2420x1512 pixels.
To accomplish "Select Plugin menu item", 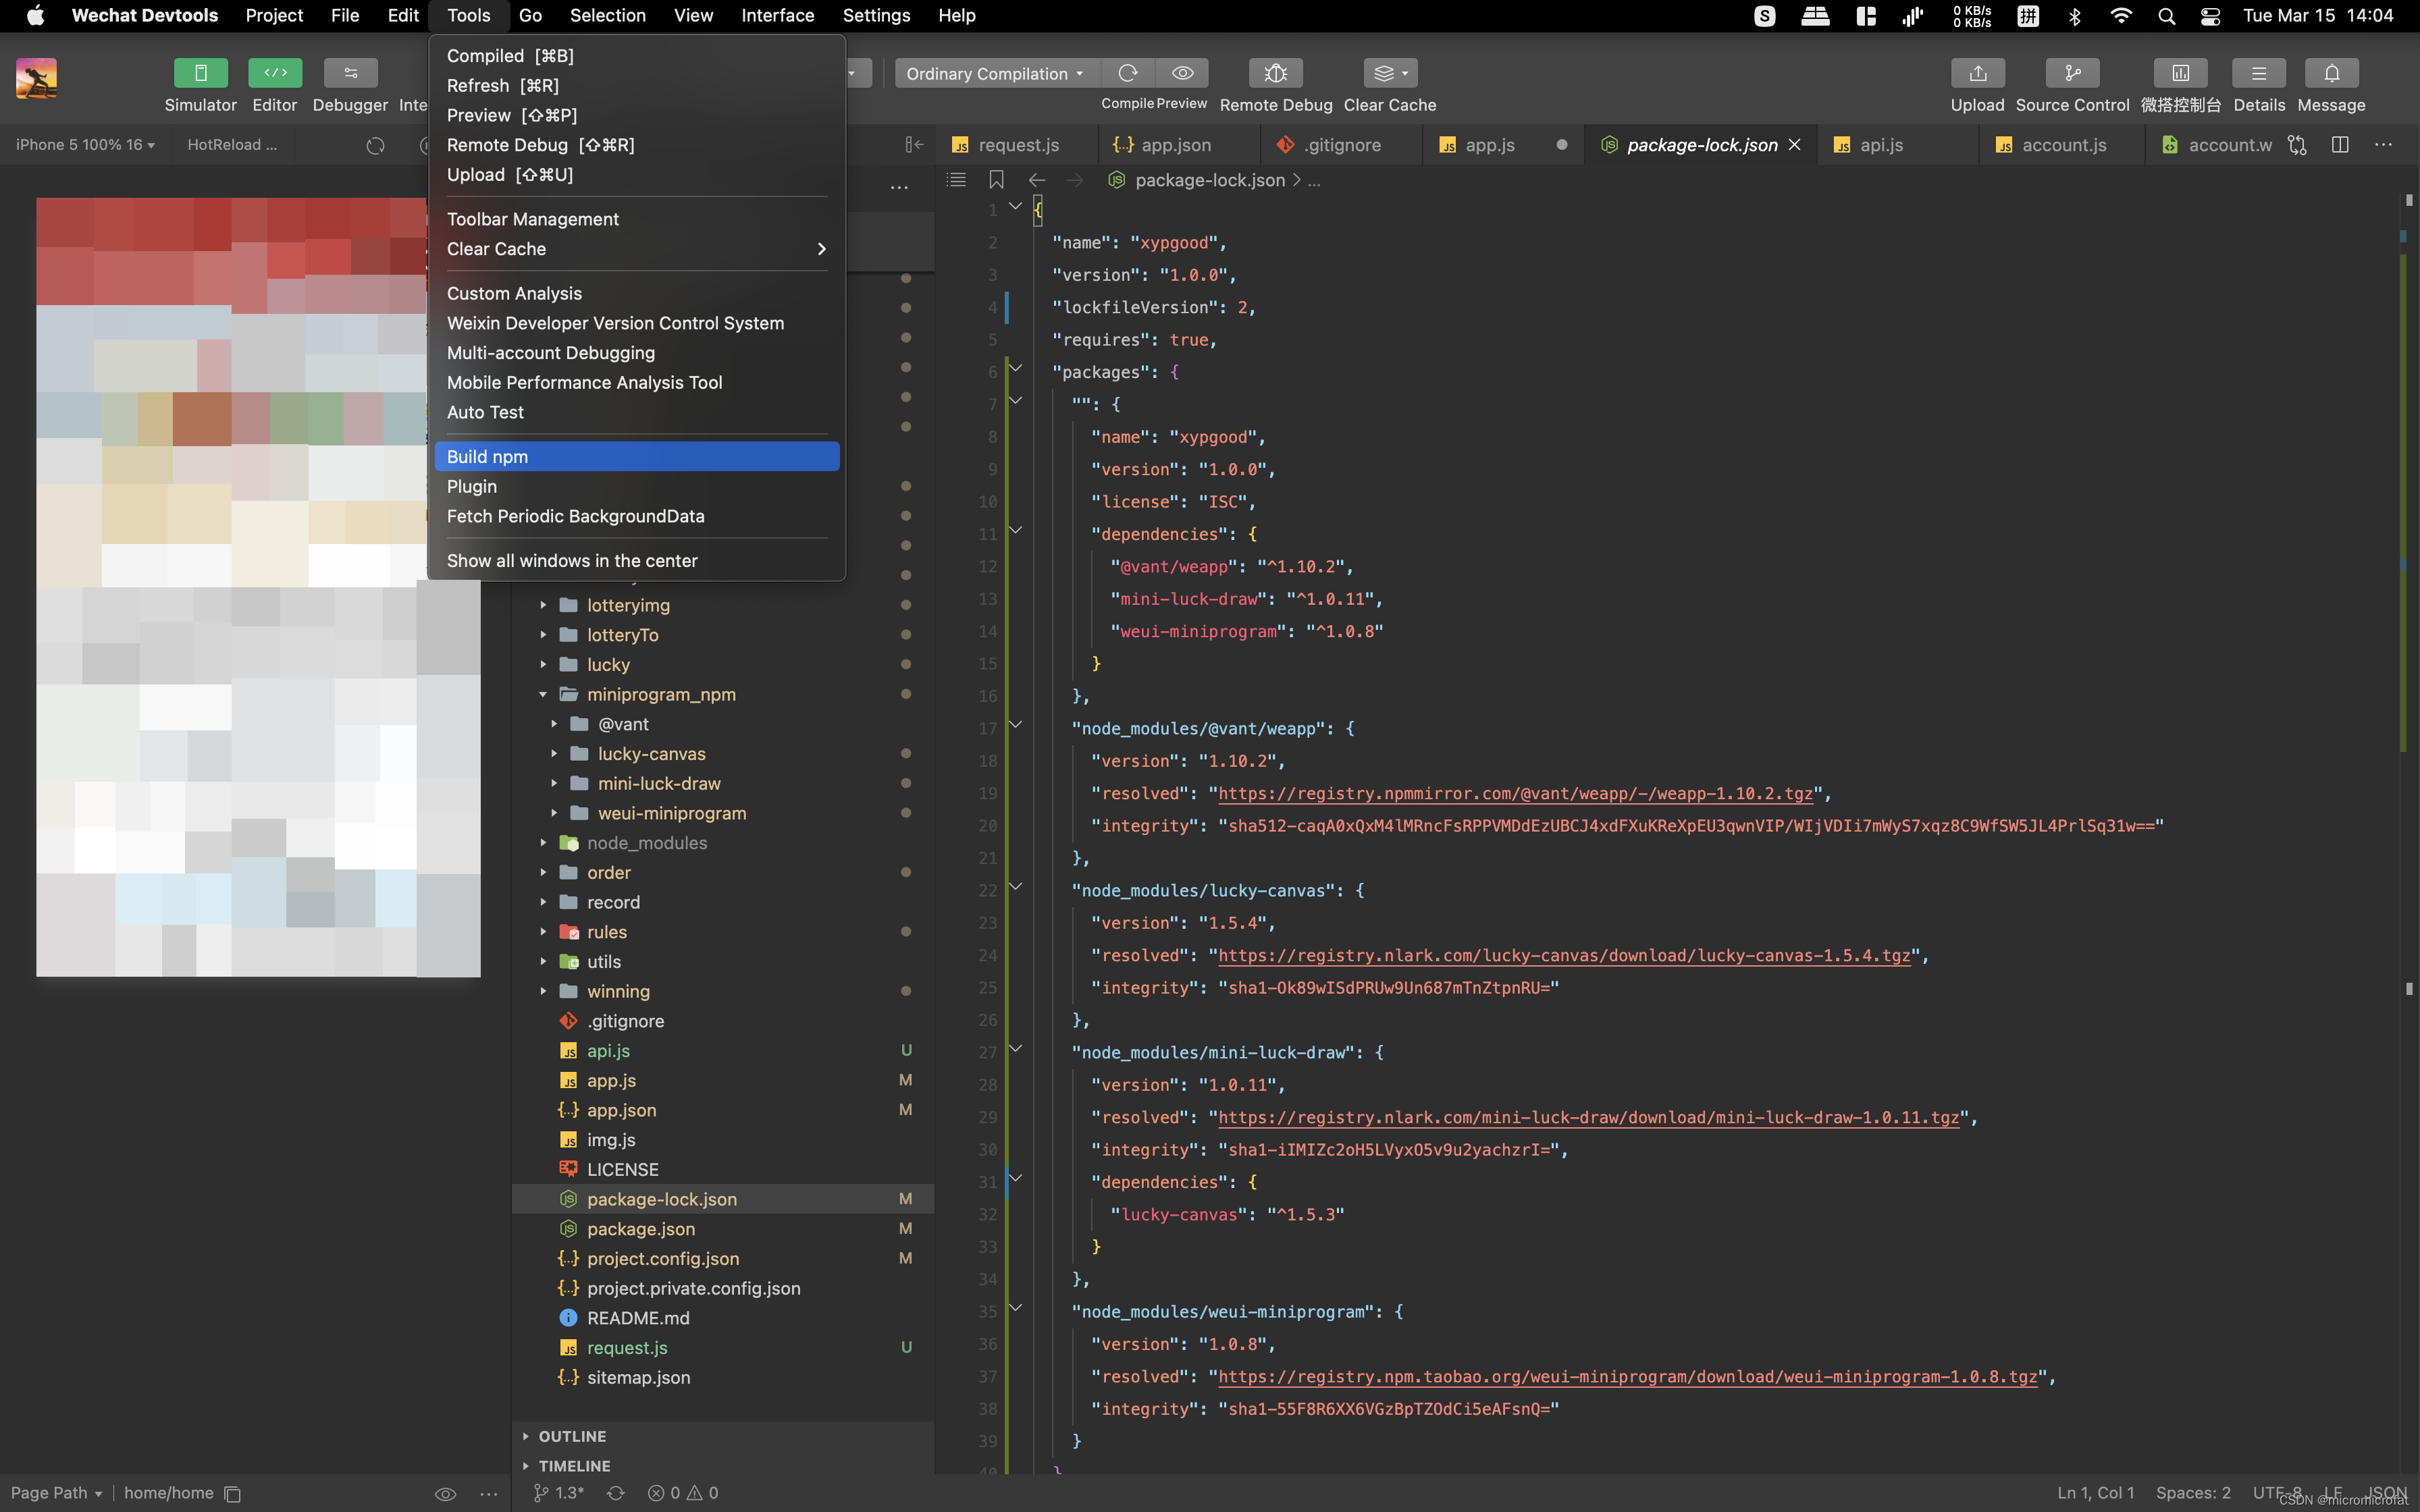I will [x=637, y=486].
